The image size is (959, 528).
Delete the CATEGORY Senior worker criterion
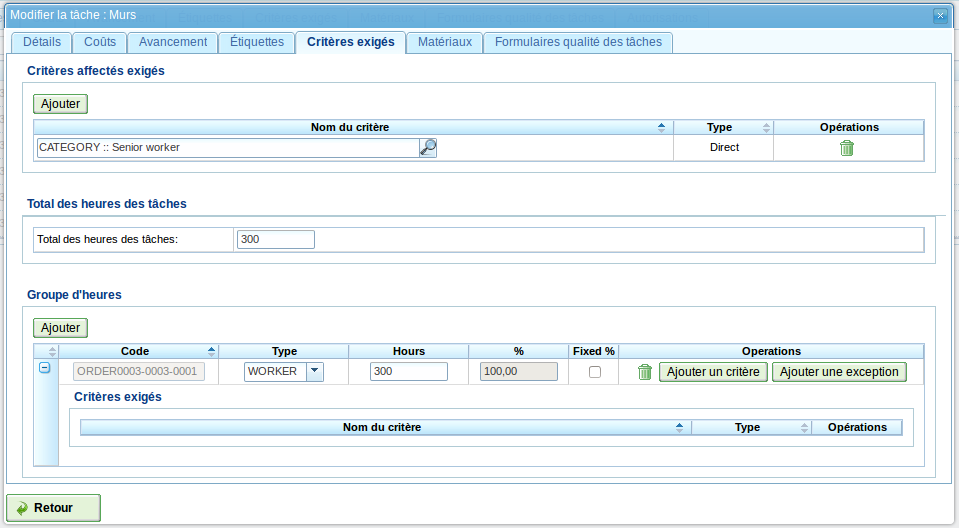pos(847,148)
